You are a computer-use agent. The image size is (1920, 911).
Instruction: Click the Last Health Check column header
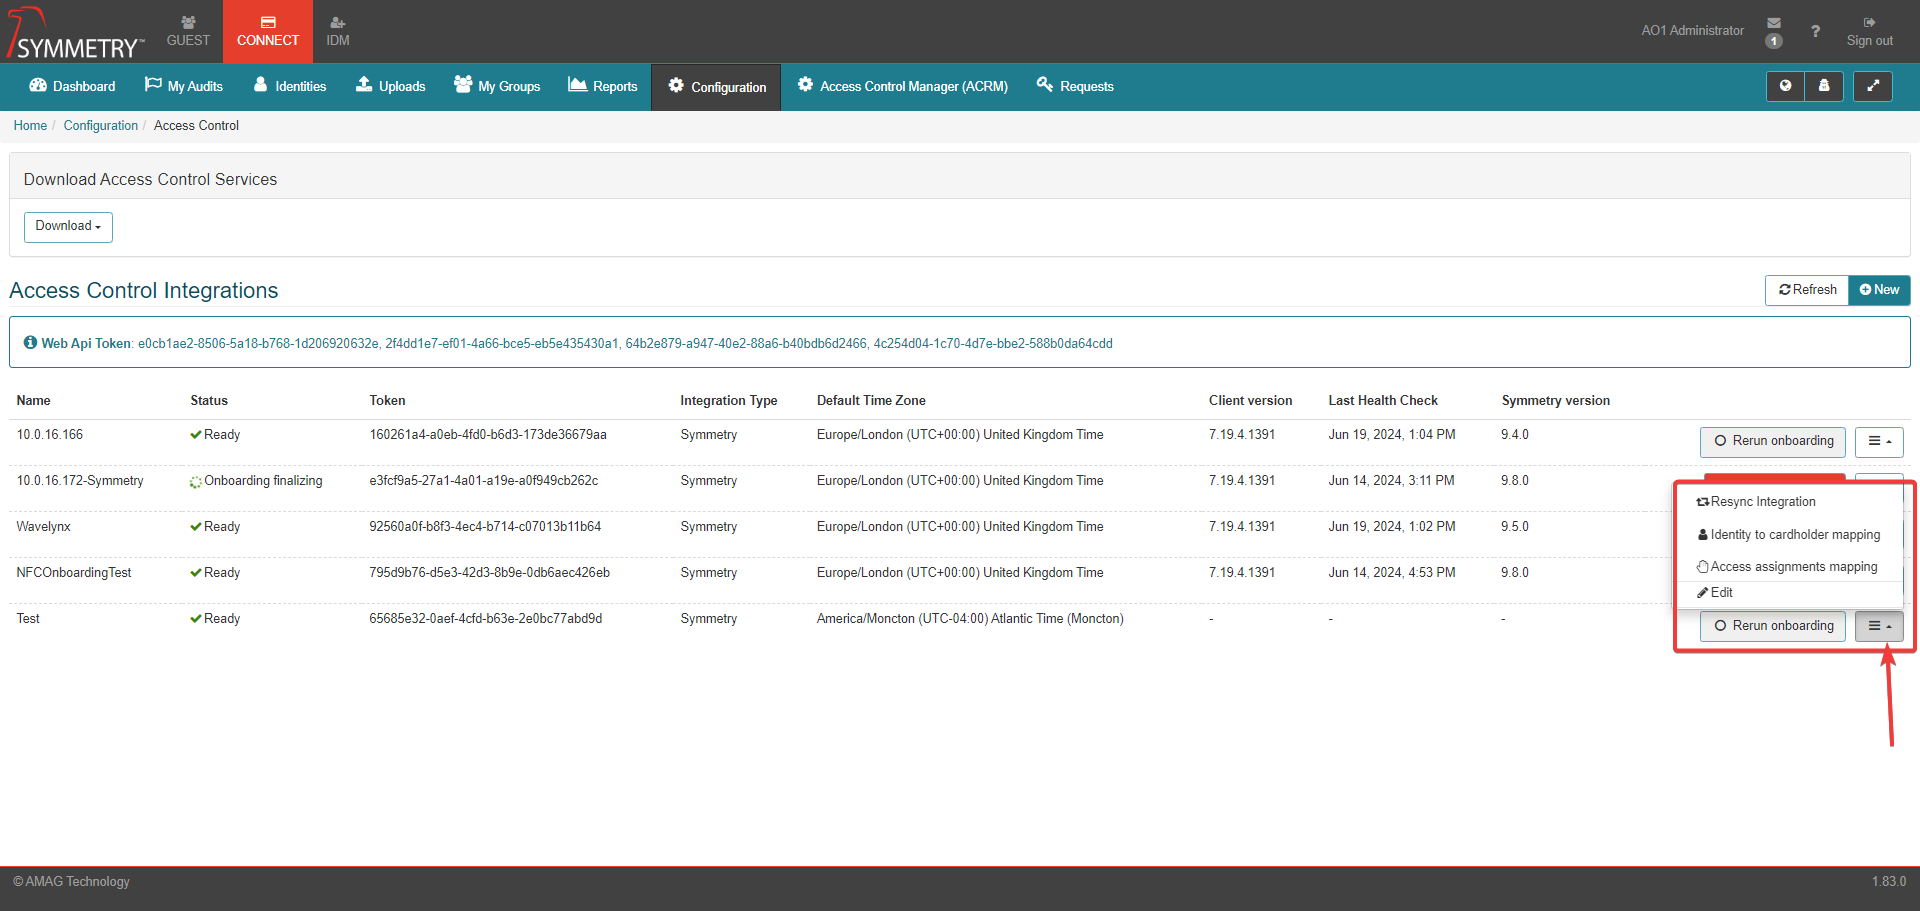pyautogui.click(x=1382, y=401)
